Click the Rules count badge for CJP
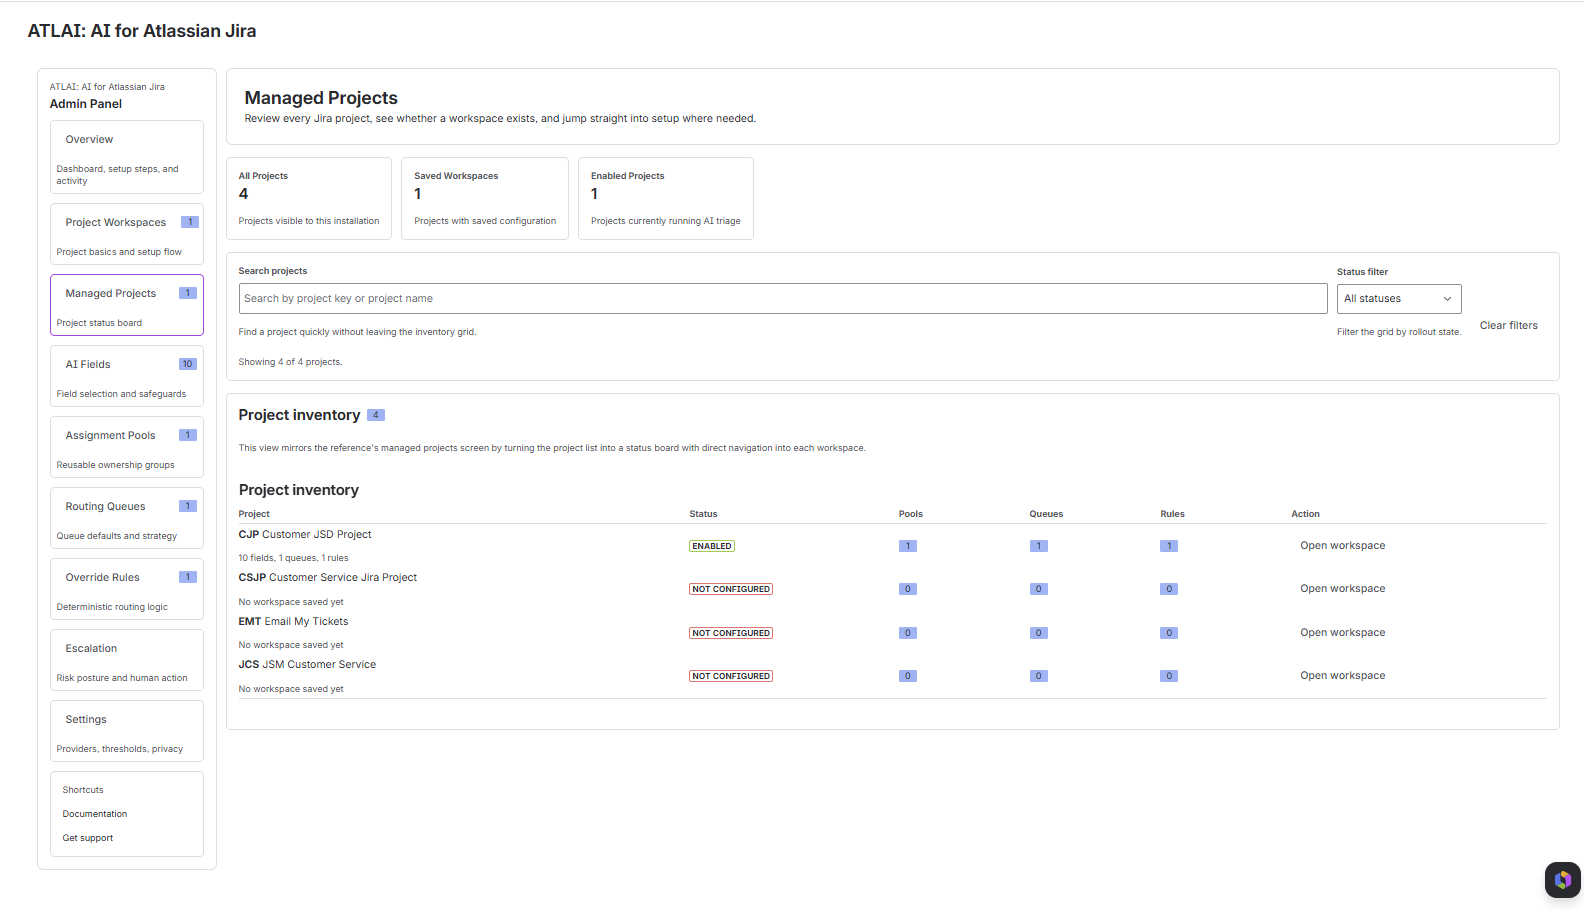 coord(1169,546)
